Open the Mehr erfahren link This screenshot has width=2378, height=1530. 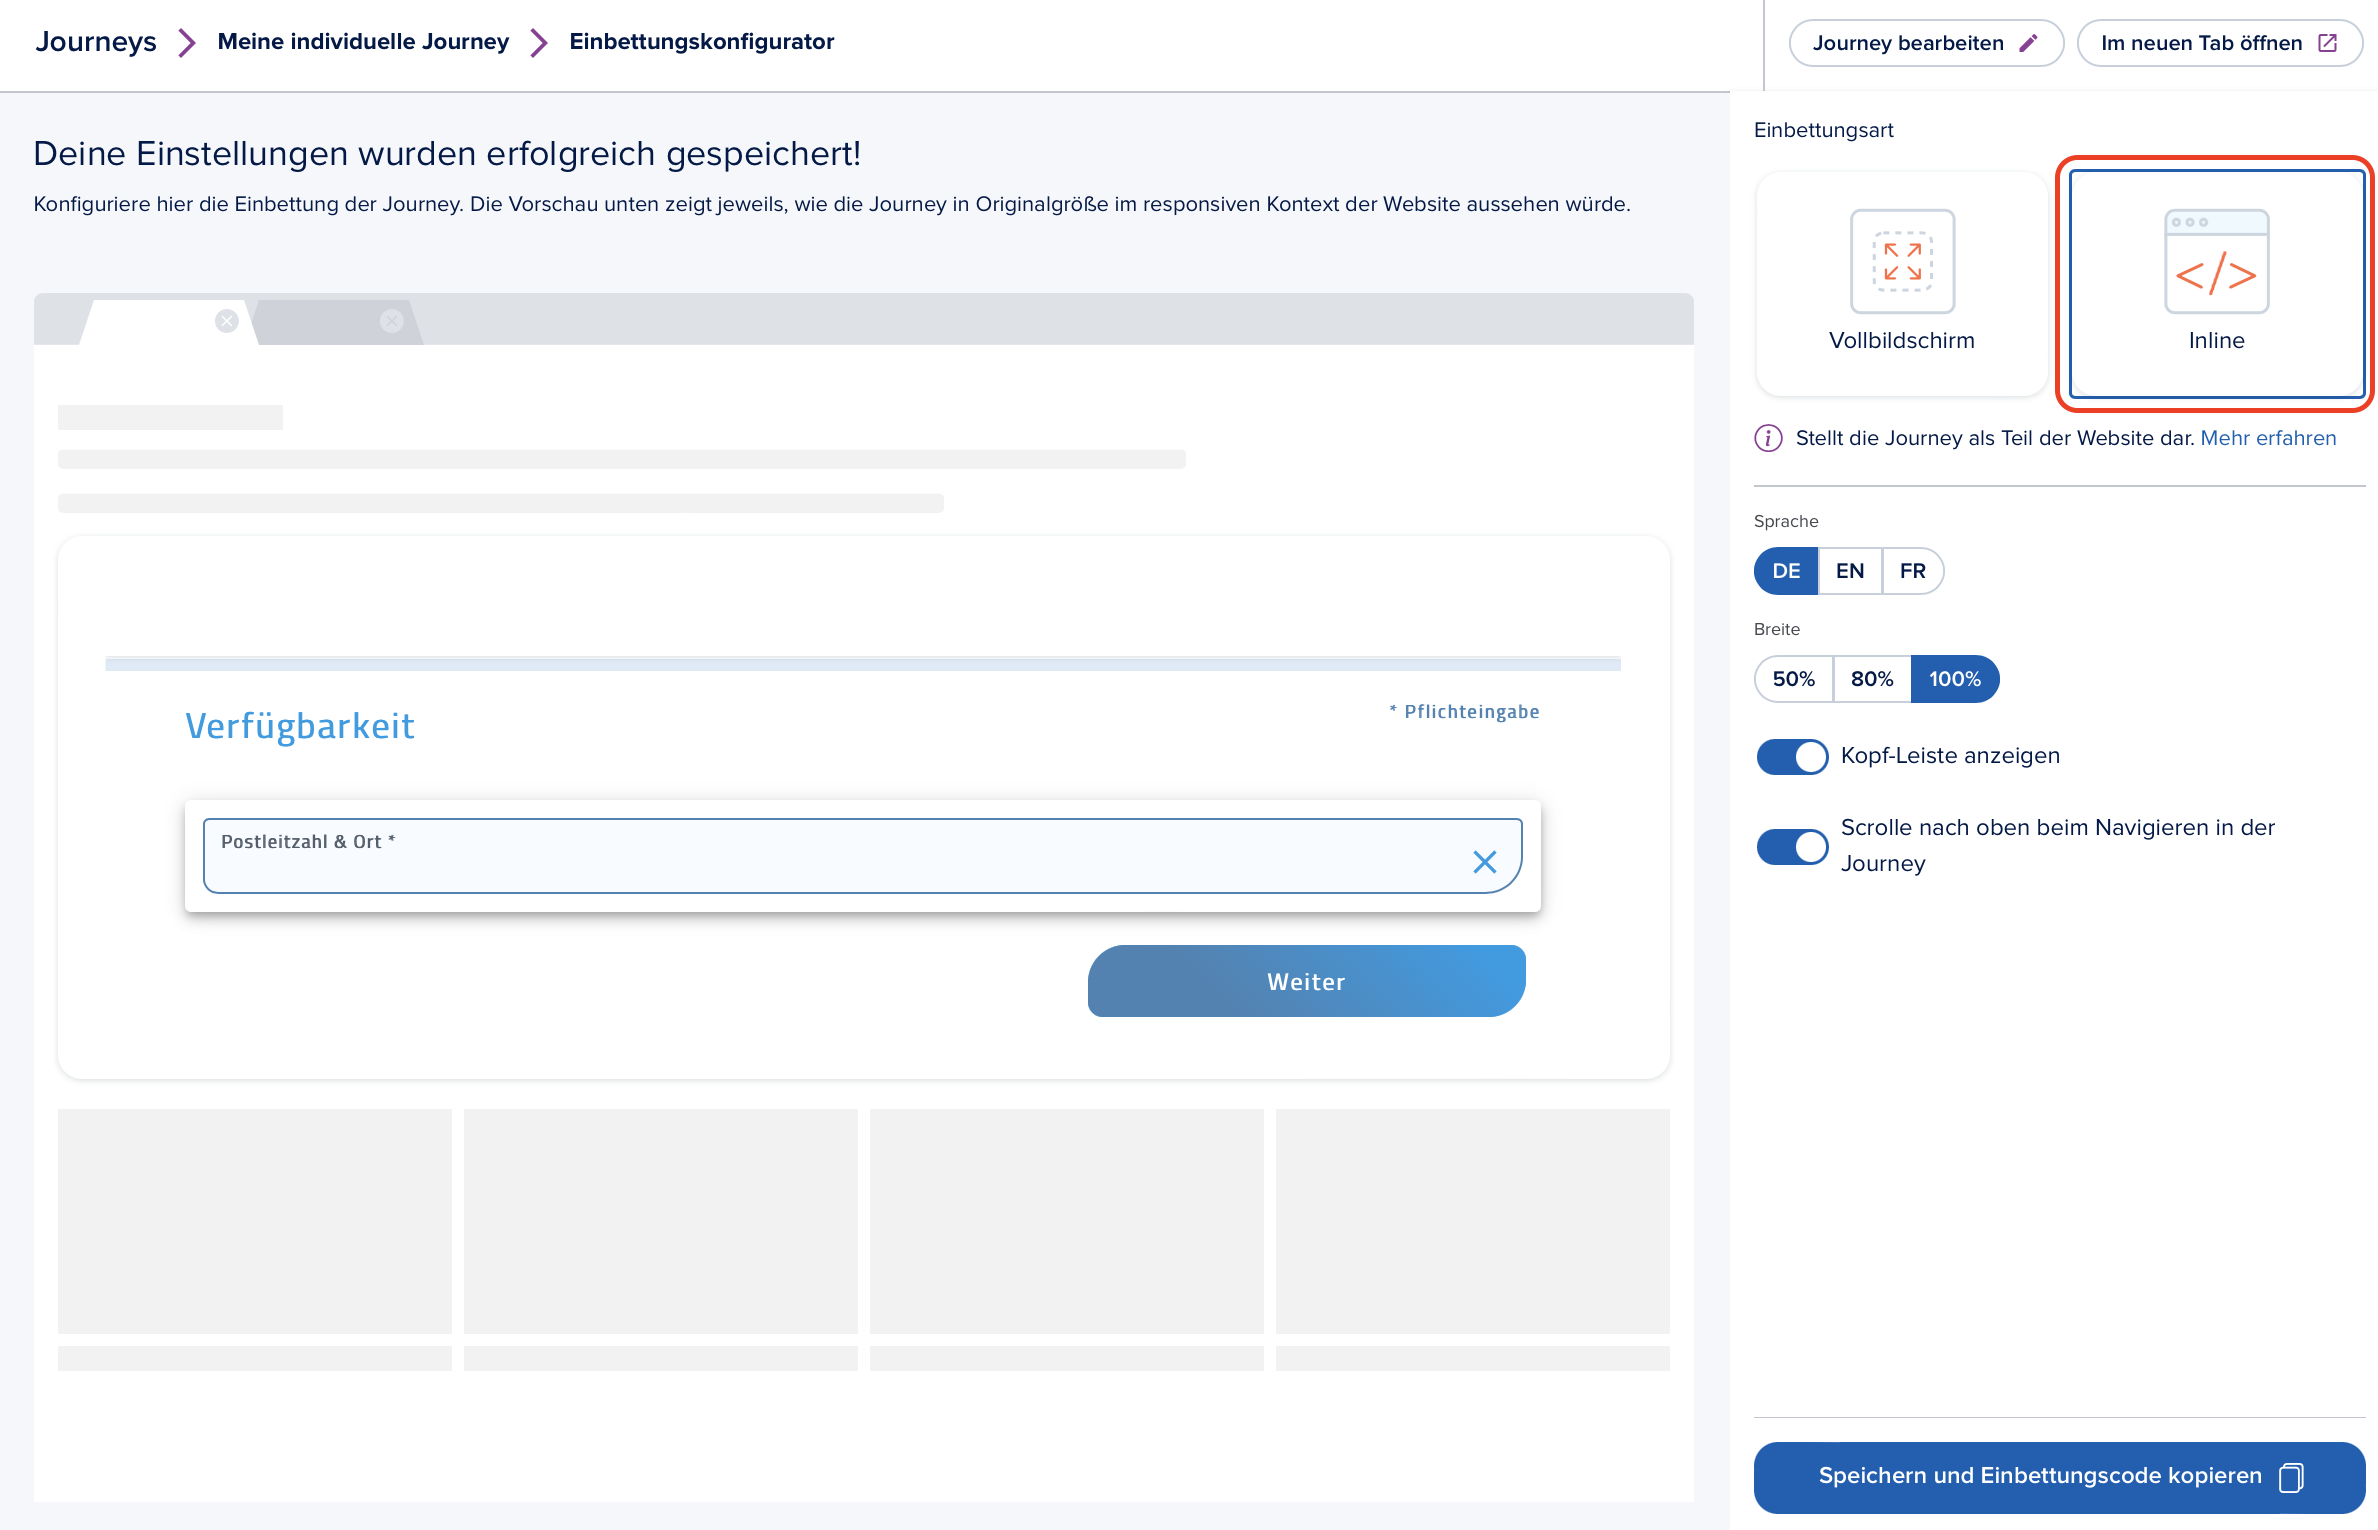2268,438
